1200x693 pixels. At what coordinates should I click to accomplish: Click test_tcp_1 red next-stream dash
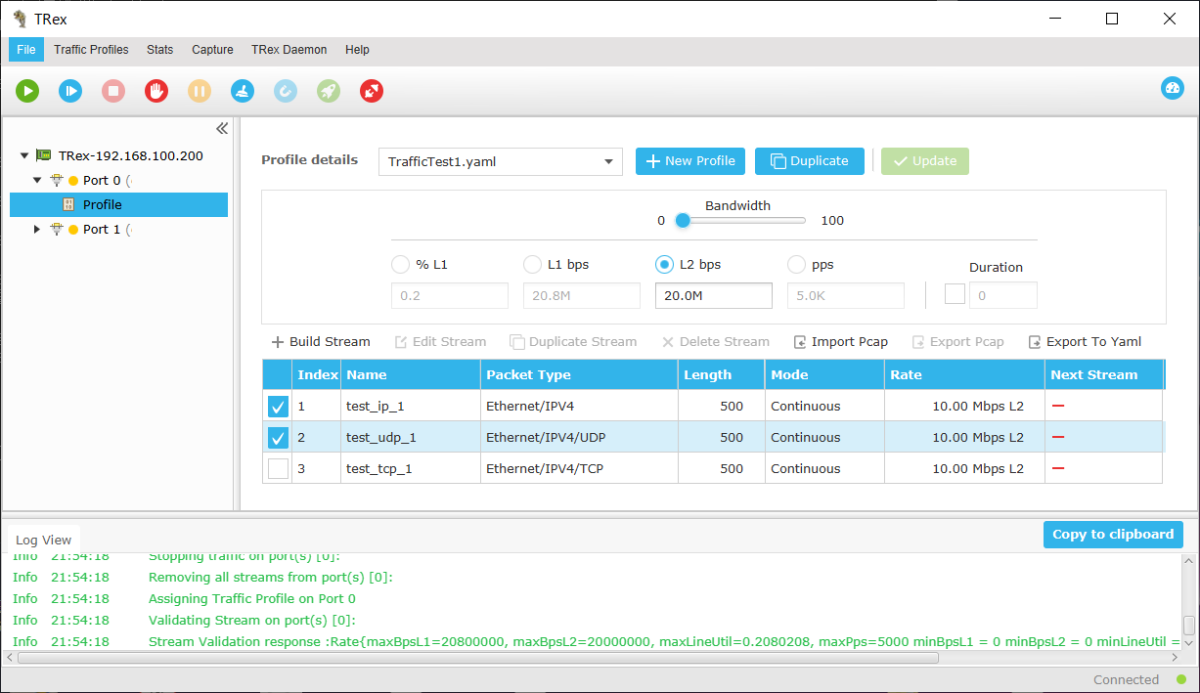[1058, 469]
